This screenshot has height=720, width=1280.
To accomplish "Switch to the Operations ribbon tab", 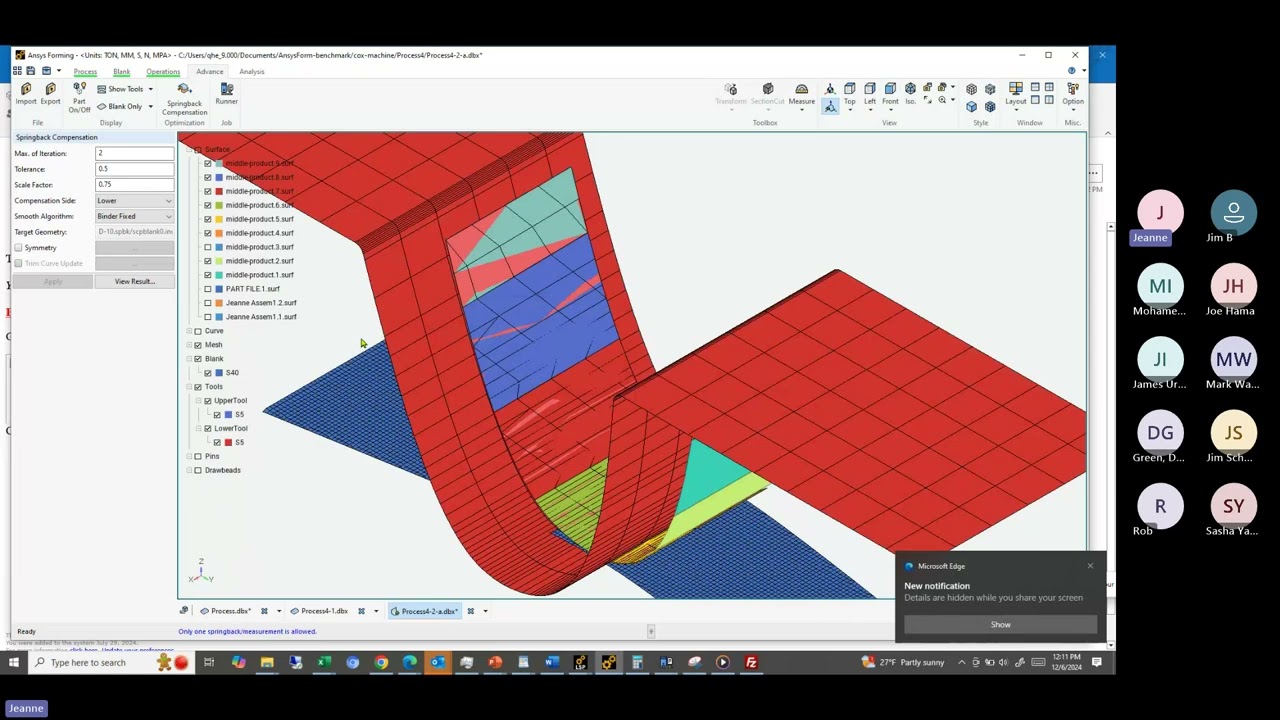I will [x=163, y=72].
